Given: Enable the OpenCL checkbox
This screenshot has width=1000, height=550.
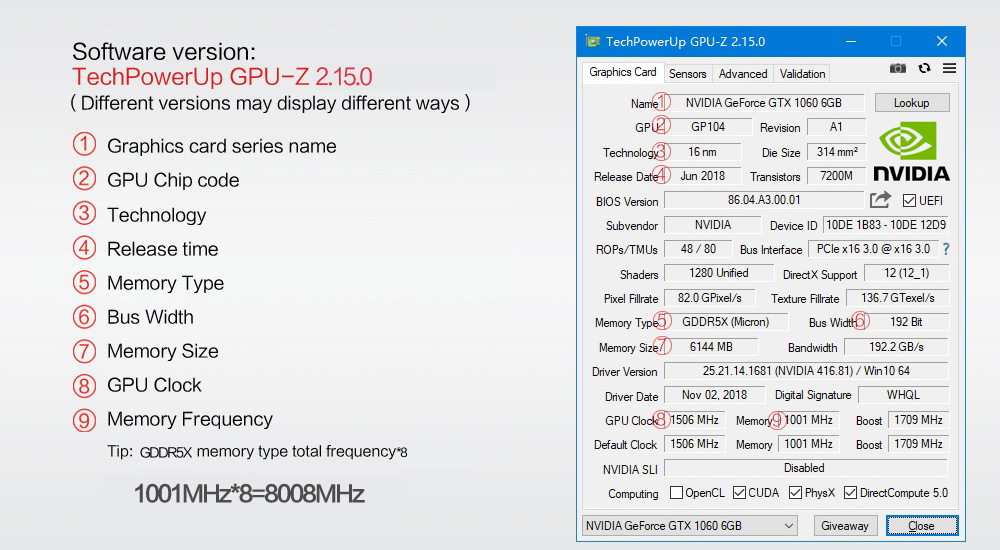Looking at the screenshot, I should pyautogui.click(x=677, y=493).
